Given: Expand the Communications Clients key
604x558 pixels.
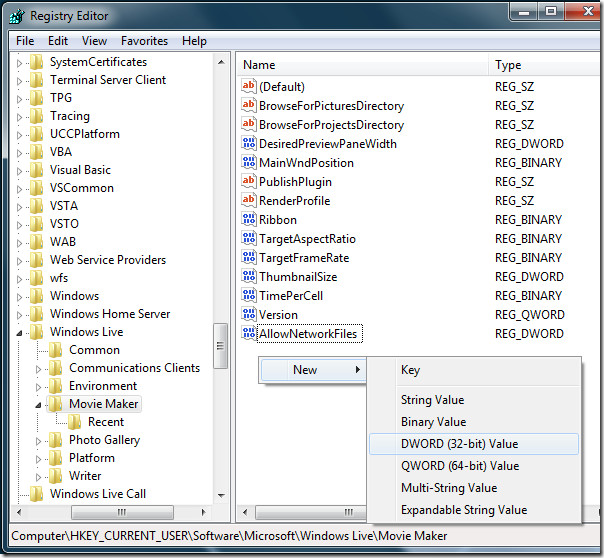Looking at the screenshot, I should coord(38,369).
